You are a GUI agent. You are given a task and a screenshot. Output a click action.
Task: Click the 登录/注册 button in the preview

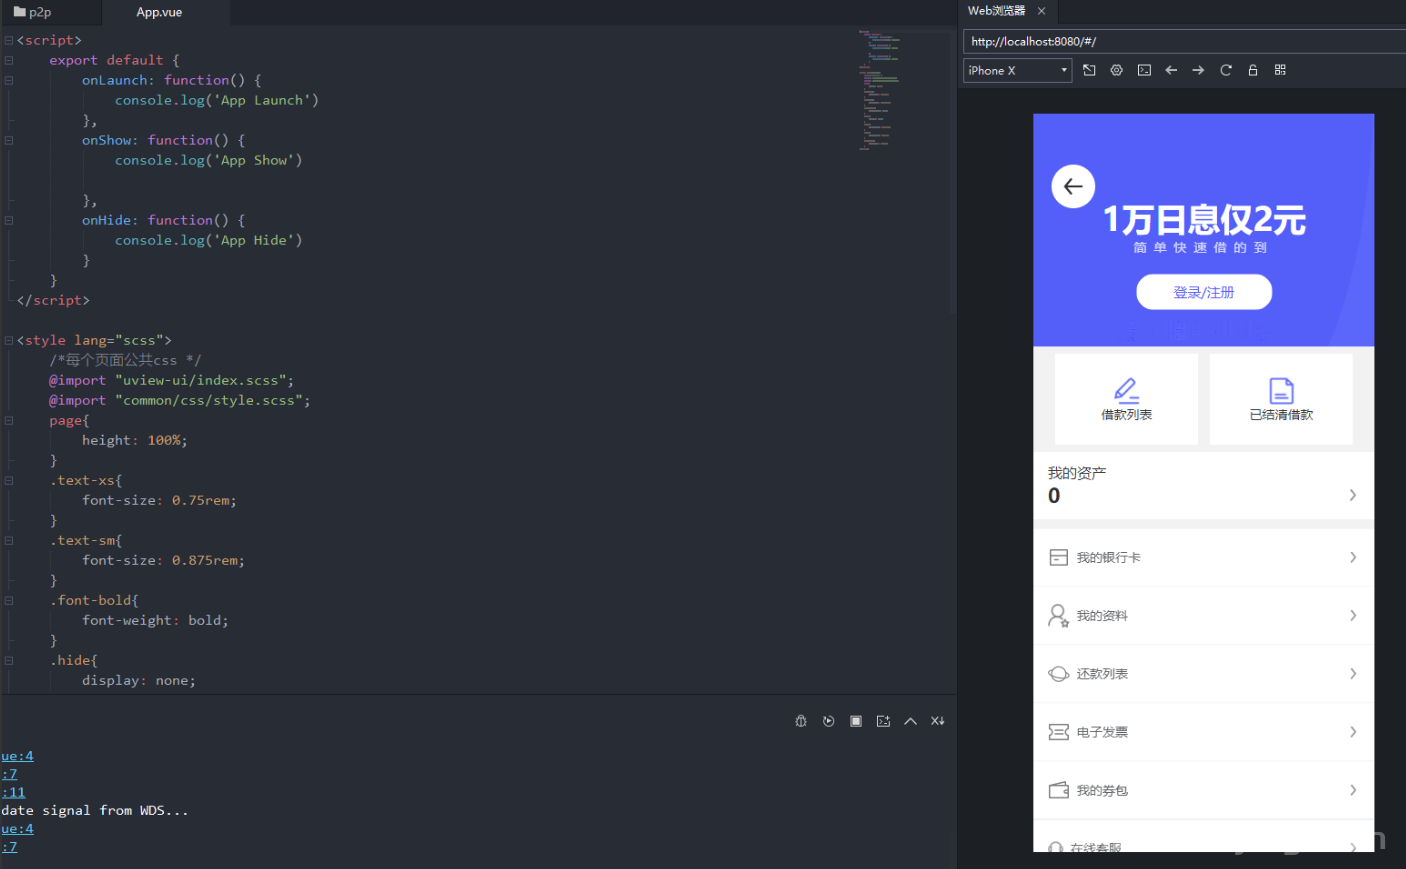[x=1203, y=291]
